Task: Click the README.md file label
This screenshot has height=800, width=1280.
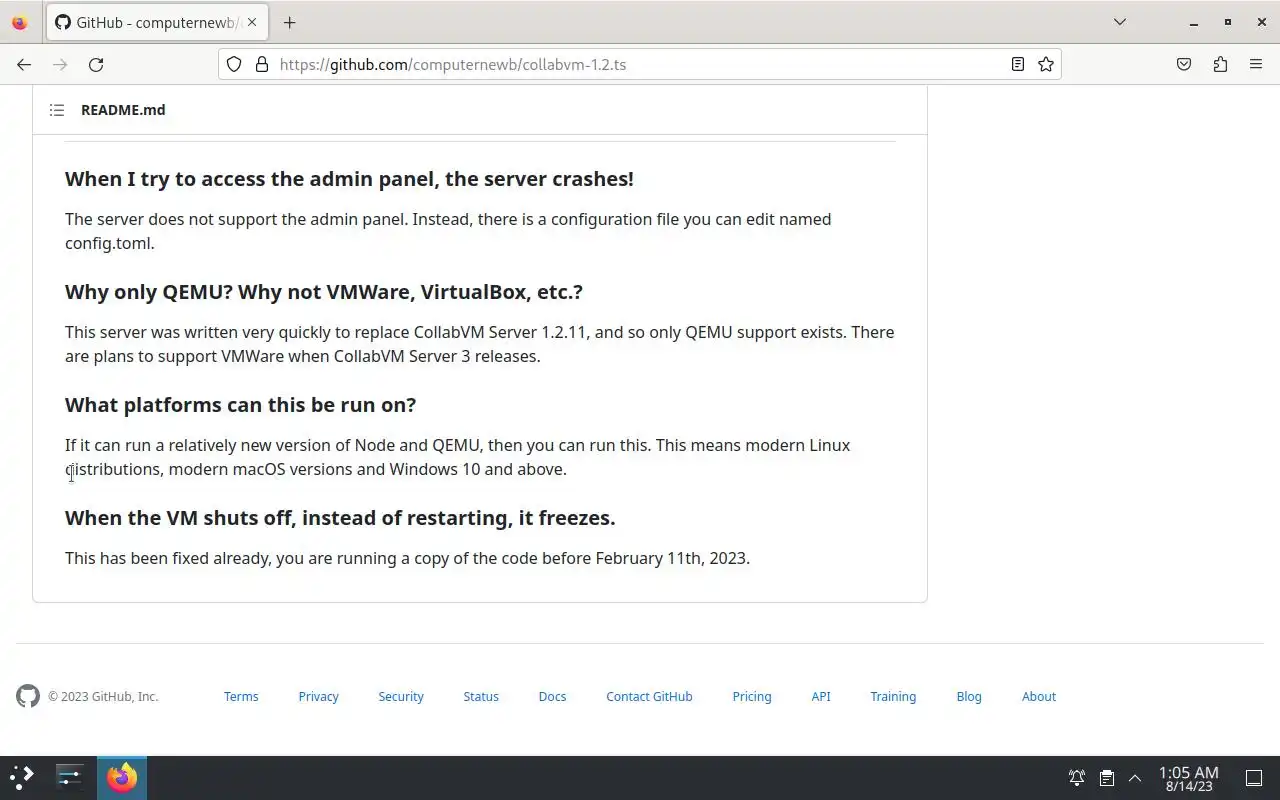Action: pyautogui.click(x=123, y=110)
